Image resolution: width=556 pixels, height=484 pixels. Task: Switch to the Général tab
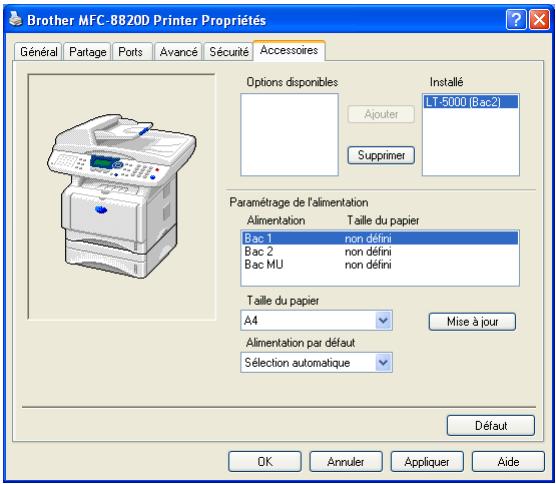pos(38,52)
